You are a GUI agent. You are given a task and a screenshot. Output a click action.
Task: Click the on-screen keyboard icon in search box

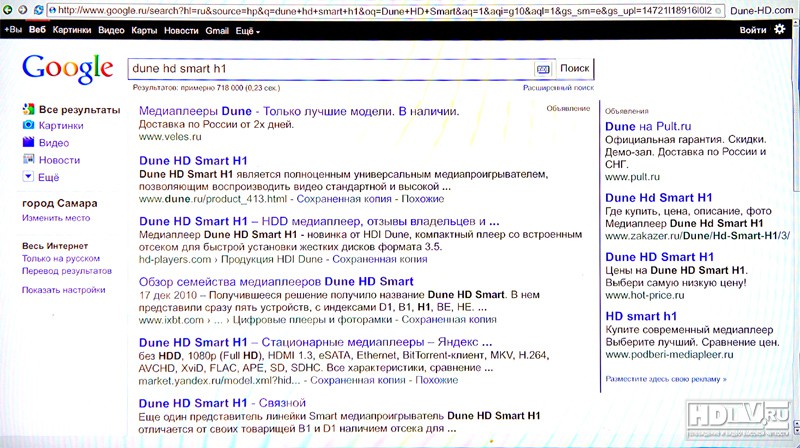point(543,69)
